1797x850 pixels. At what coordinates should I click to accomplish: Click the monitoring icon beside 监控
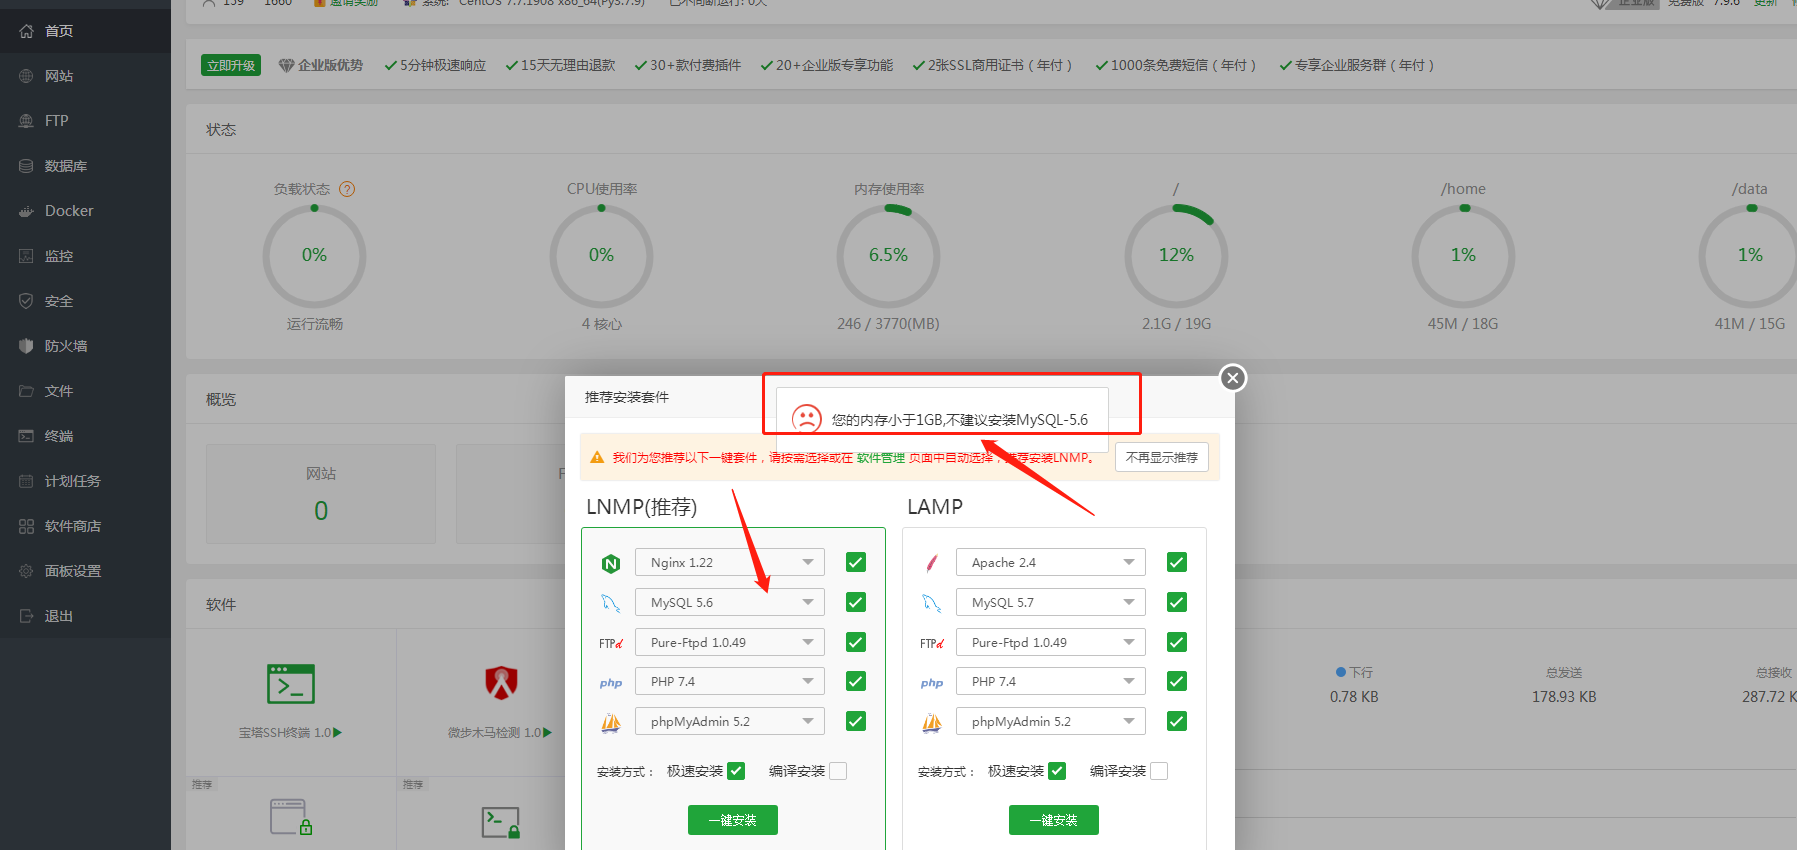26,256
